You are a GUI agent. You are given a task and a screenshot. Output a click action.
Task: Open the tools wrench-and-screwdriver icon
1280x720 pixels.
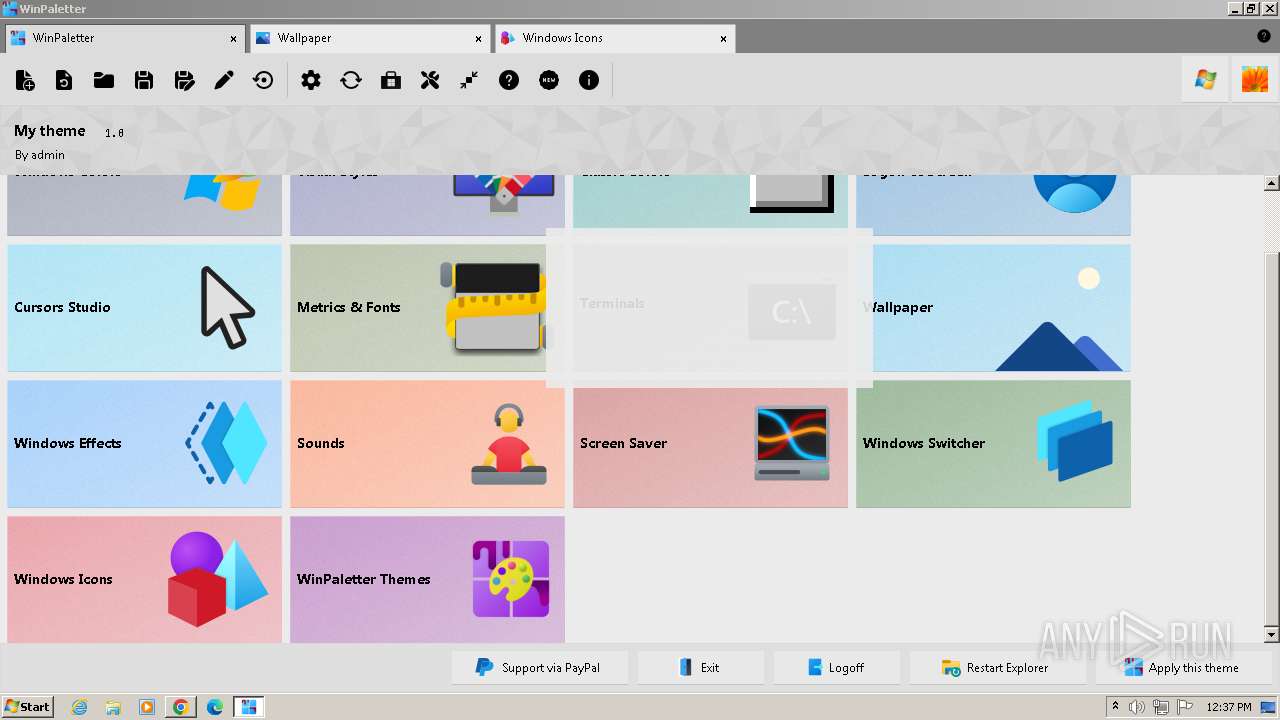click(430, 80)
